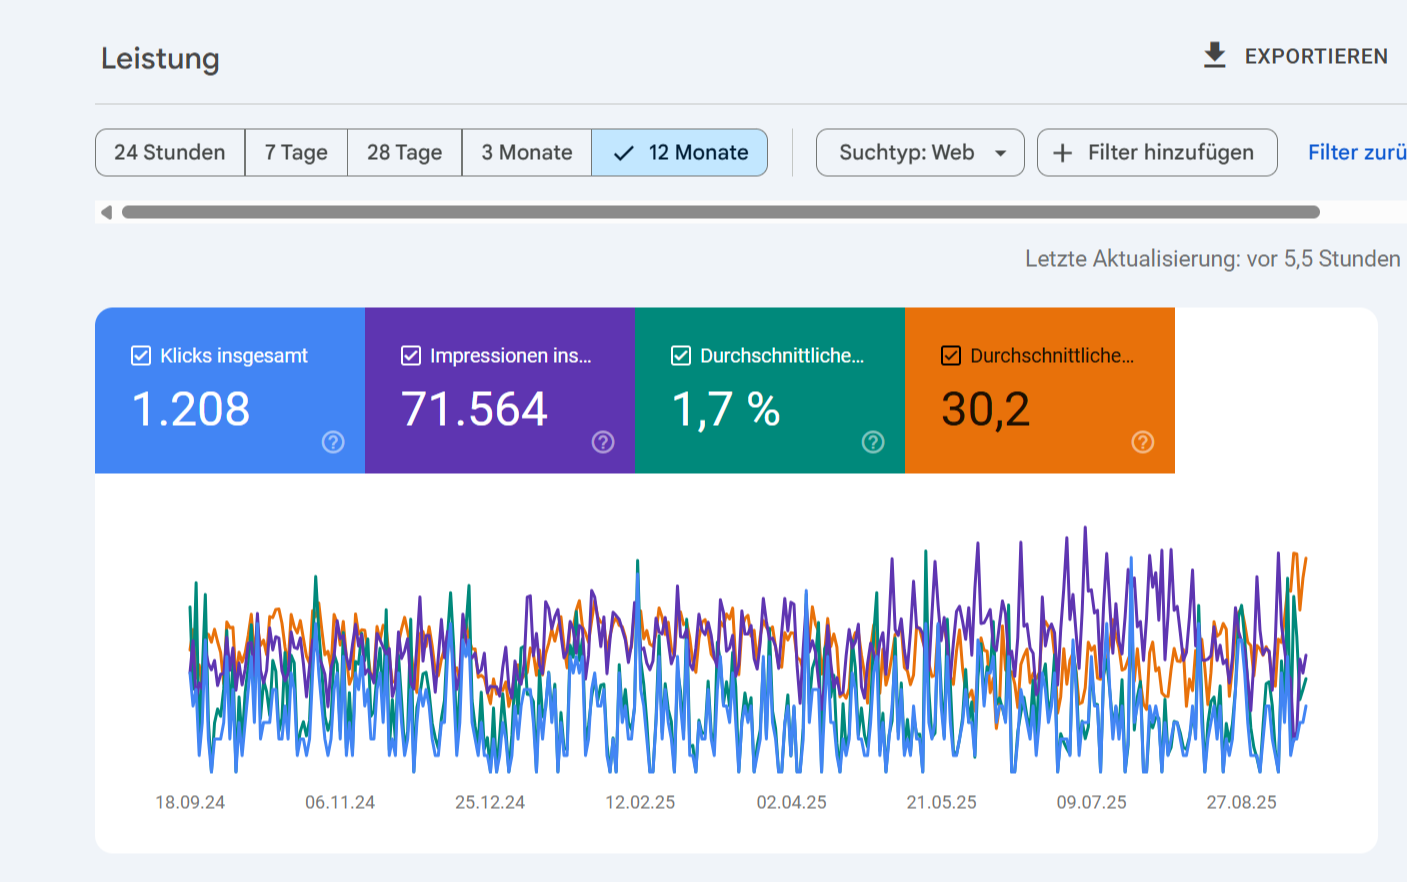The height and width of the screenshot is (882, 1407).
Task: Click the Filter zurücksetzen link
Action: point(1356,153)
